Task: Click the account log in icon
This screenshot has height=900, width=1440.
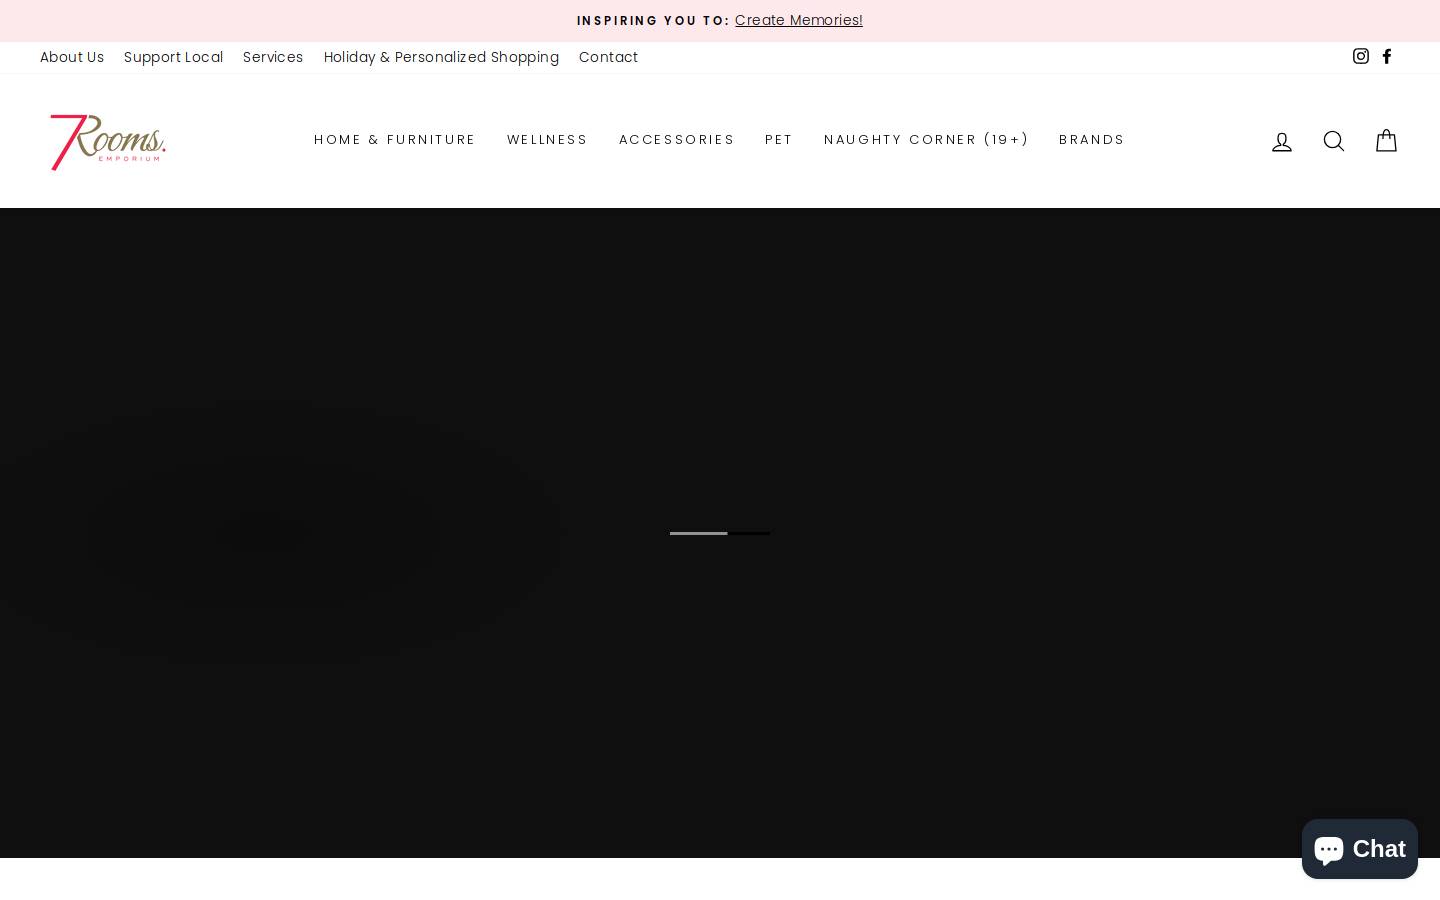Action: coord(1282,141)
